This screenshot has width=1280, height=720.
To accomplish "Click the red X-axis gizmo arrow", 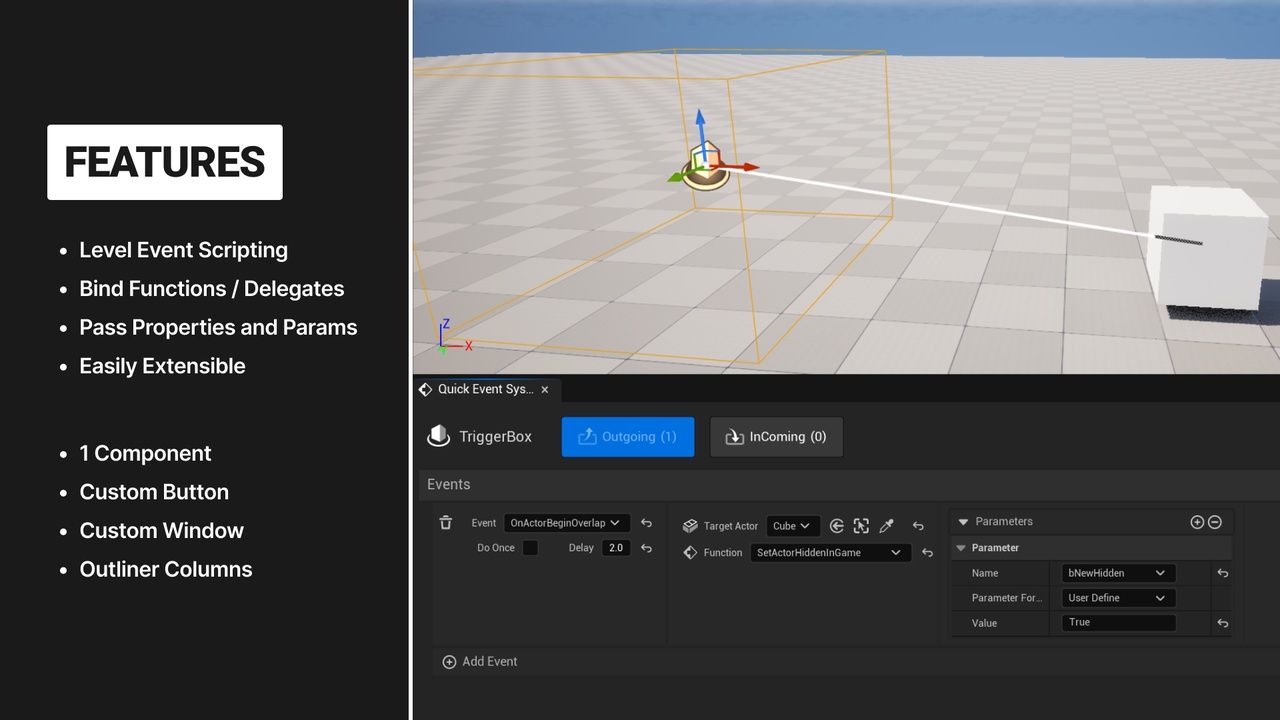I will pyautogui.click(x=740, y=167).
